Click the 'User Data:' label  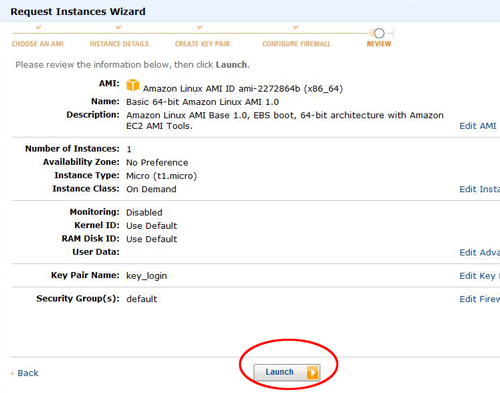tap(96, 252)
